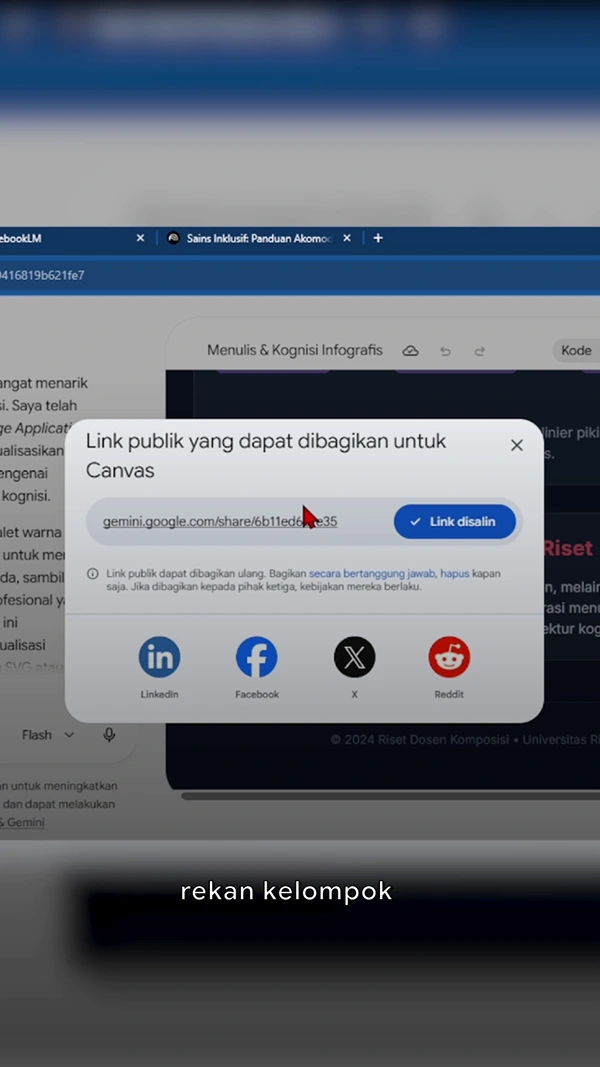
Task: Share the Canvas link on X
Action: (x=354, y=657)
